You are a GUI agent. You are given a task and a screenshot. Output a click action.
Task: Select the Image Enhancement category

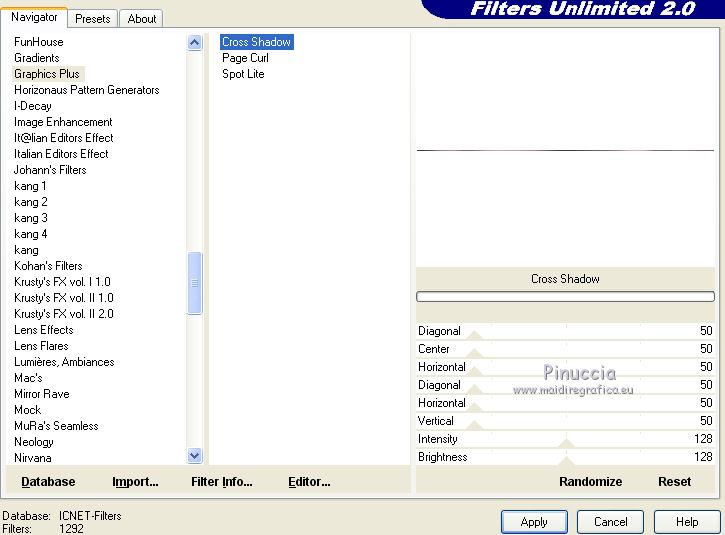point(63,122)
